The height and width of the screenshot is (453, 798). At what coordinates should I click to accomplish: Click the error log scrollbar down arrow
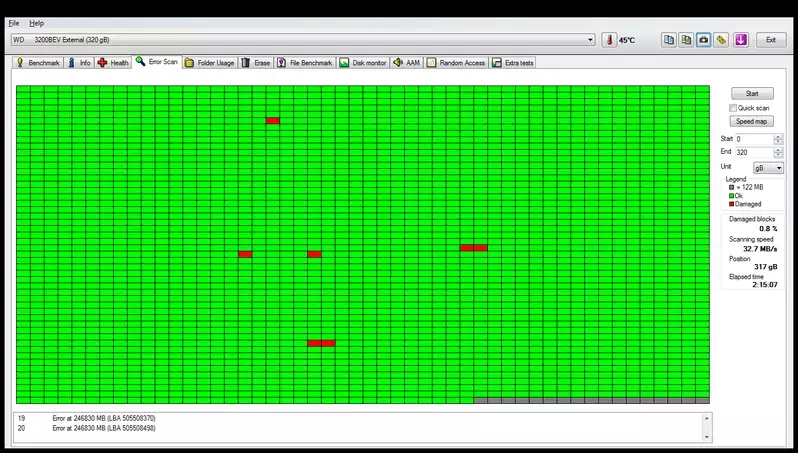tap(706, 437)
